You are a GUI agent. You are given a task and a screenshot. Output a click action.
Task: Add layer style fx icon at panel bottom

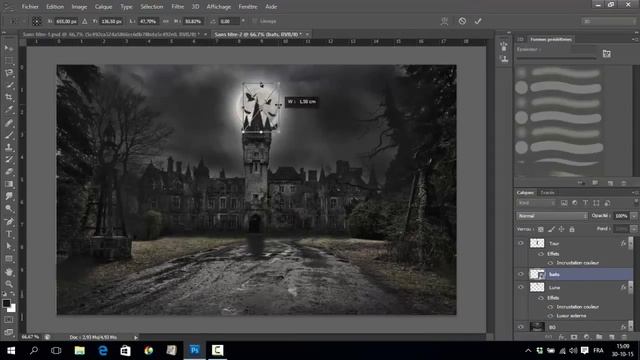(562, 337)
